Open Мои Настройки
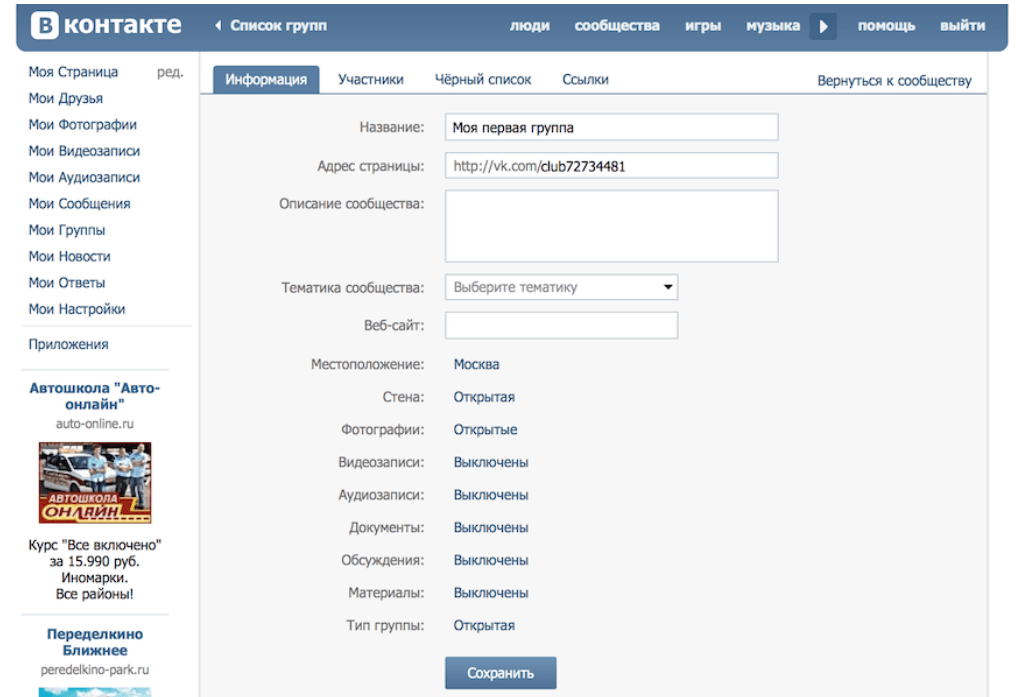Viewport: 1017px width, 697px height. pos(77,309)
